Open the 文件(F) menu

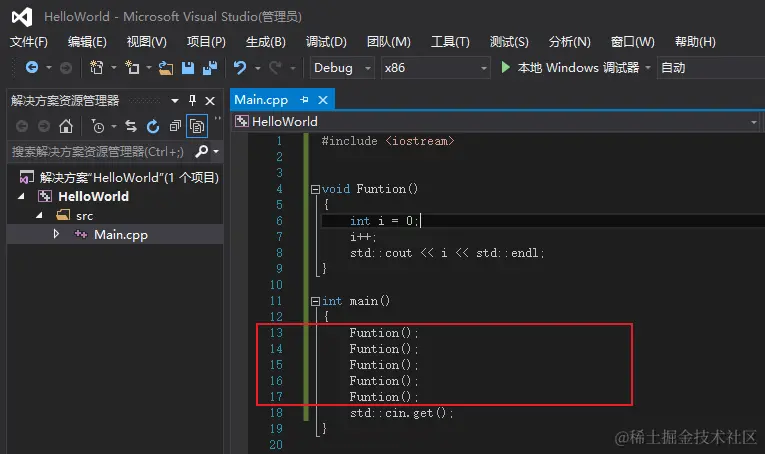29,42
